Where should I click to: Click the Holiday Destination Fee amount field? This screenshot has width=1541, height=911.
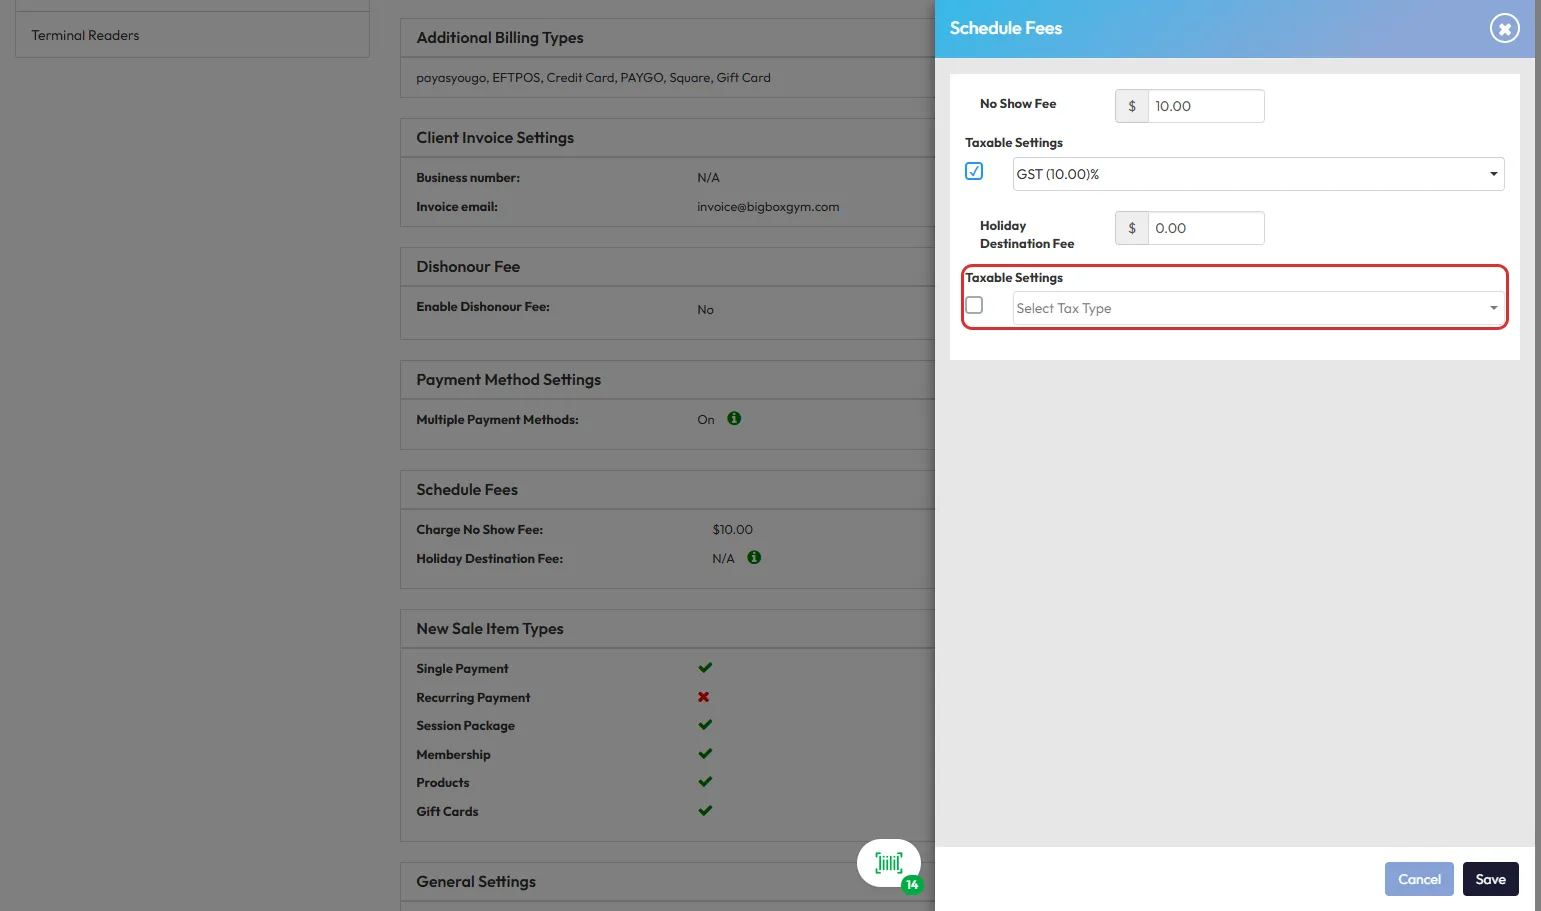(x=1205, y=228)
